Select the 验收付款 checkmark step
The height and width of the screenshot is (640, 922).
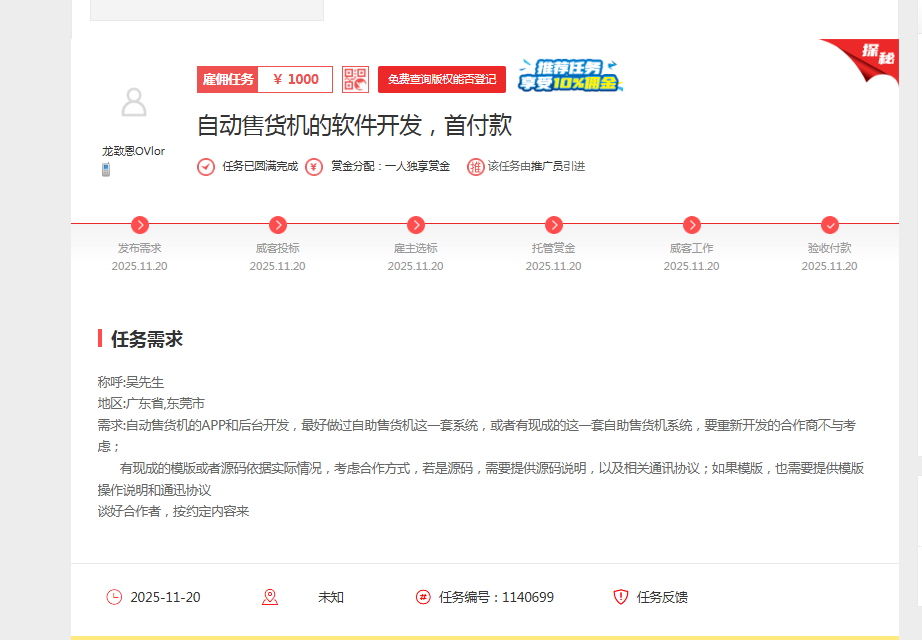830,225
